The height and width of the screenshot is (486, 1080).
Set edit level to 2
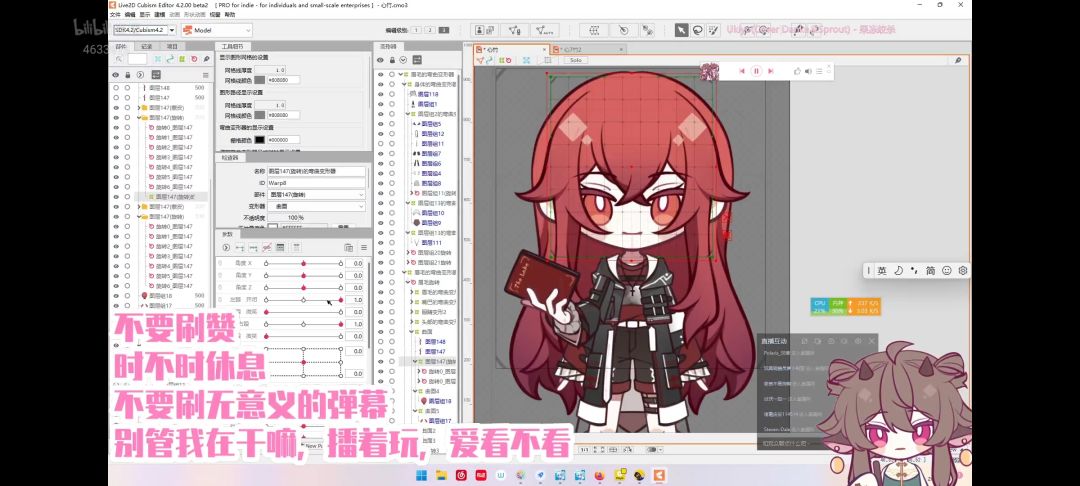click(430, 30)
